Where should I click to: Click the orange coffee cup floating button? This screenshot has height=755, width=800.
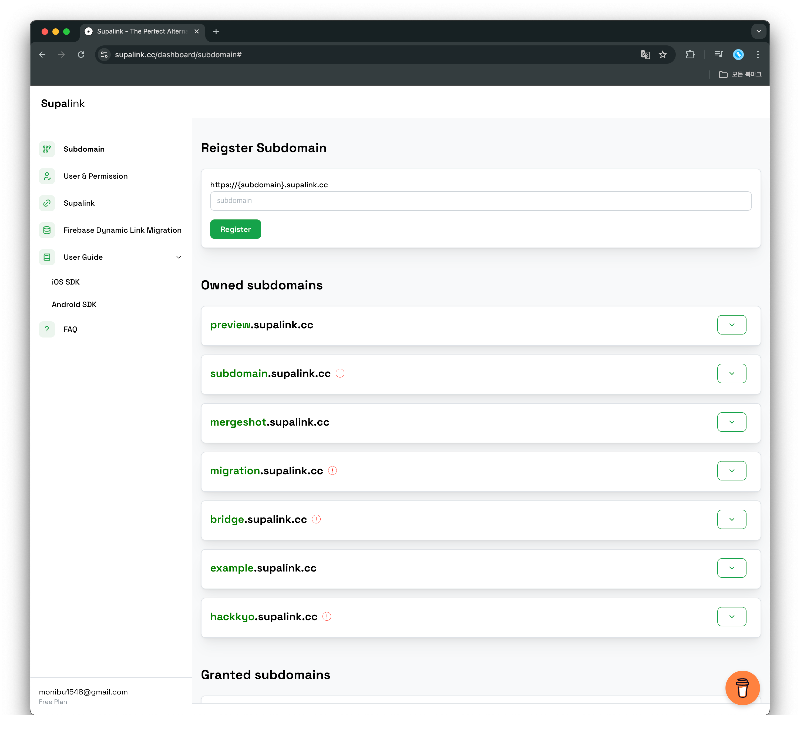click(x=742, y=688)
